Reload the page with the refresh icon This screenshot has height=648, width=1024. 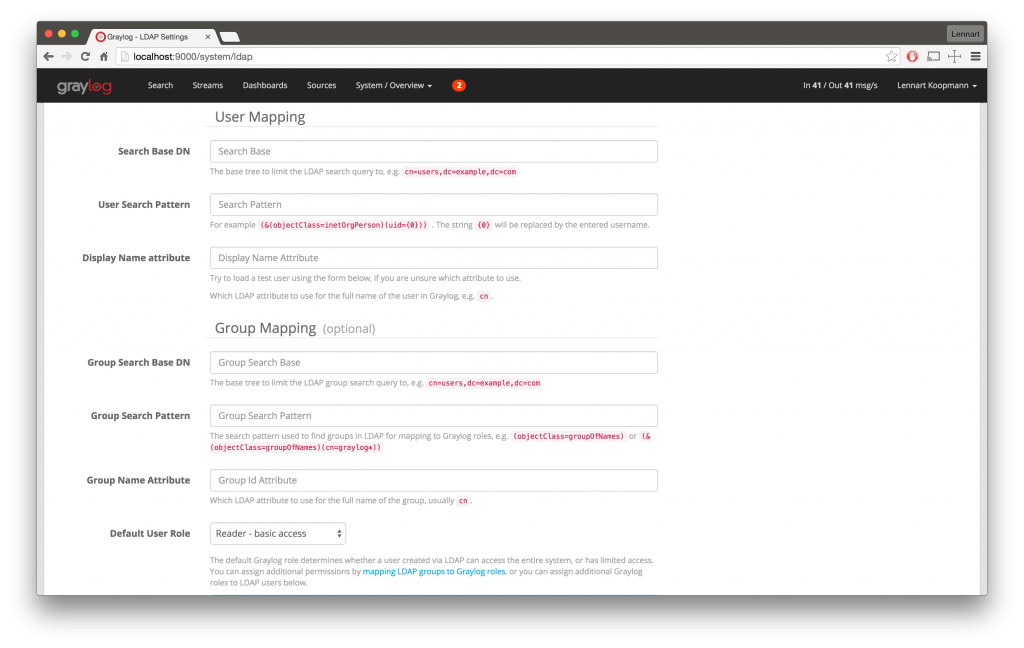pos(85,56)
